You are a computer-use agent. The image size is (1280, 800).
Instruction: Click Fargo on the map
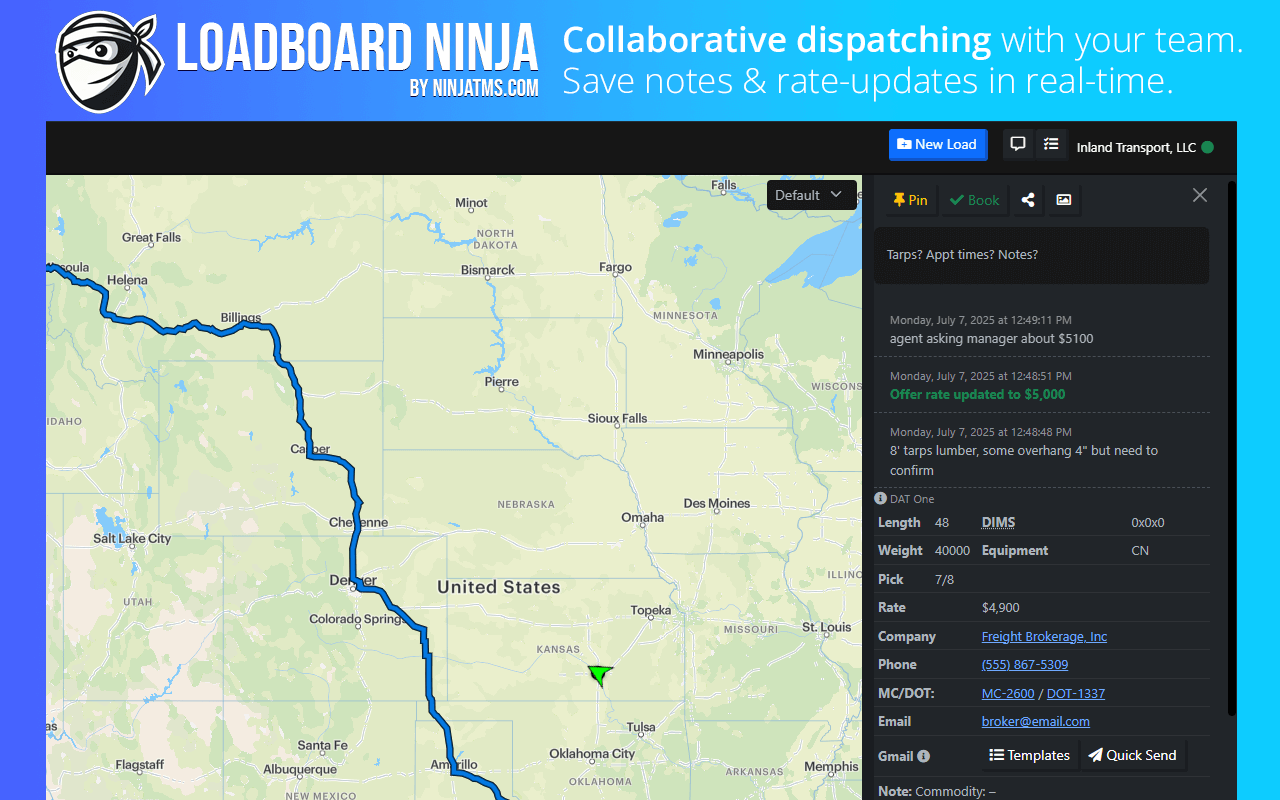615,268
